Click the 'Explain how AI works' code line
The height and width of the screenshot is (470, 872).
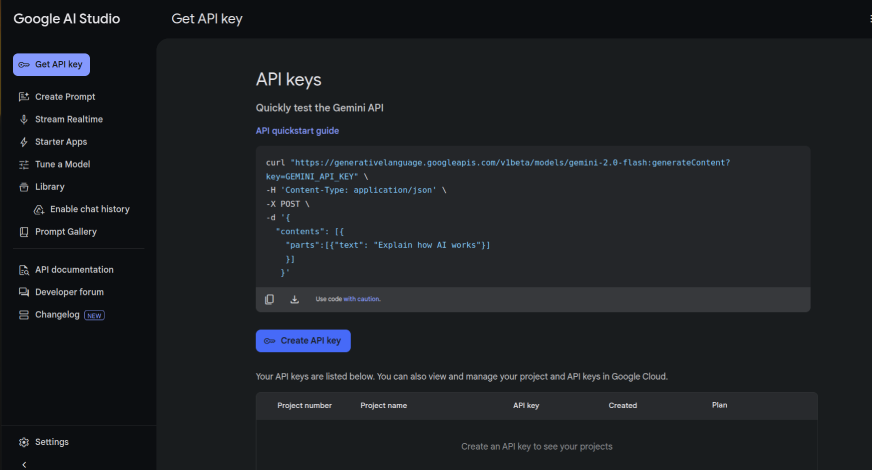[388, 245]
